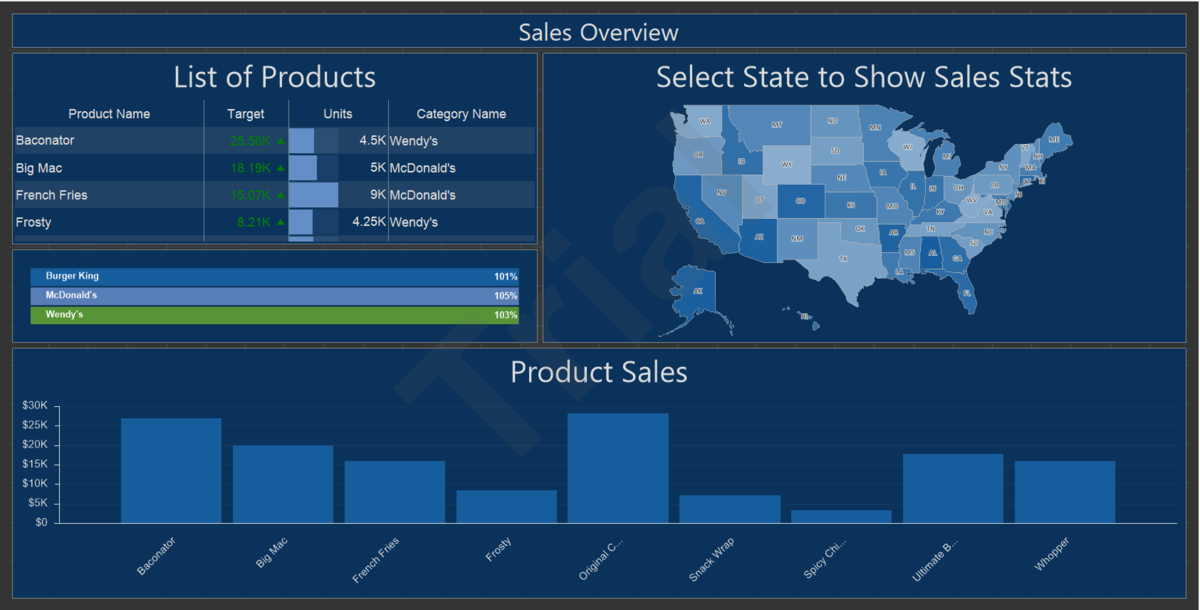Sort by the Target column header
Image resolution: width=1200 pixels, height=610 pixels.
pos(246,114)
